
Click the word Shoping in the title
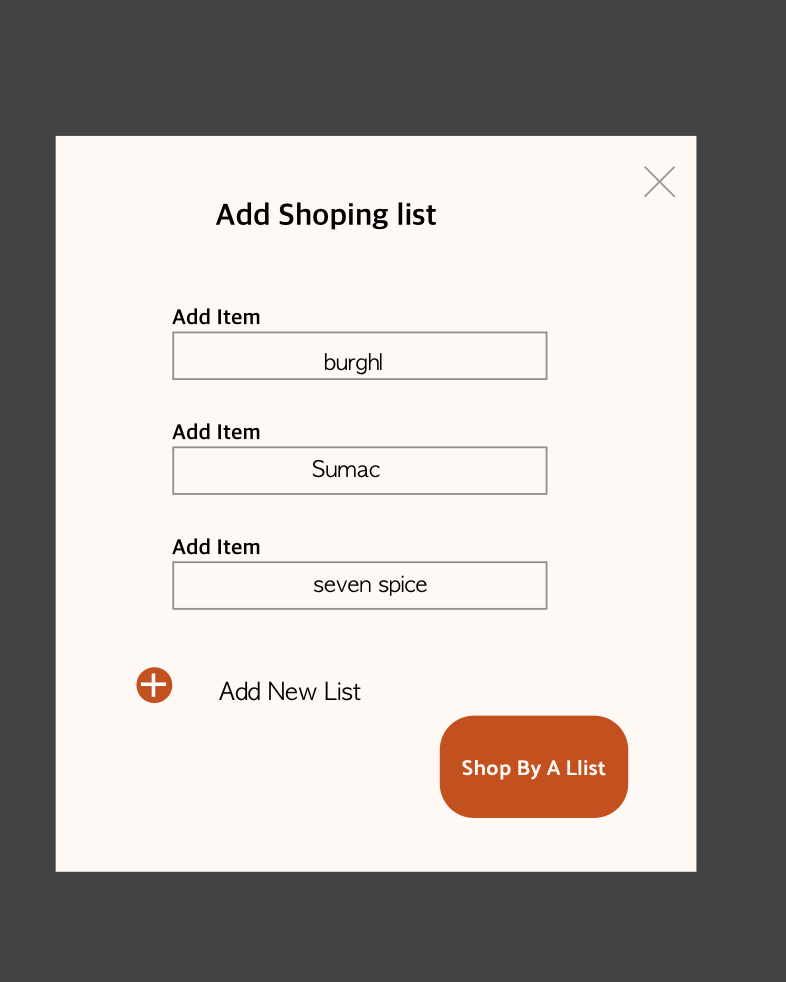[x=333, y=215]
